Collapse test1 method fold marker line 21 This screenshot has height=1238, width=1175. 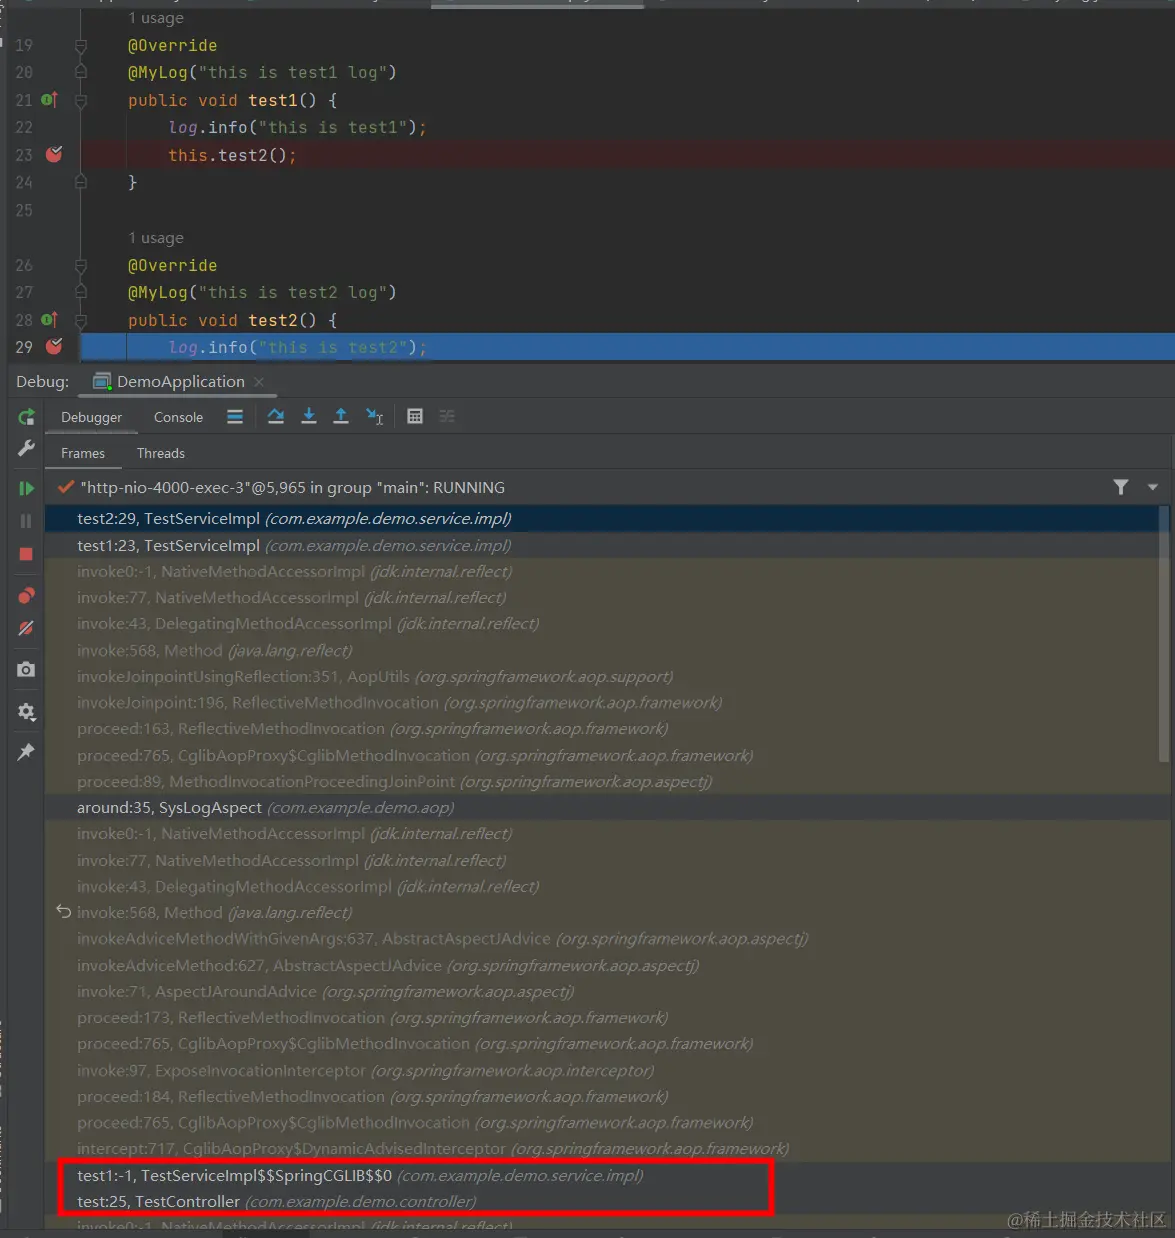[81, 100]
